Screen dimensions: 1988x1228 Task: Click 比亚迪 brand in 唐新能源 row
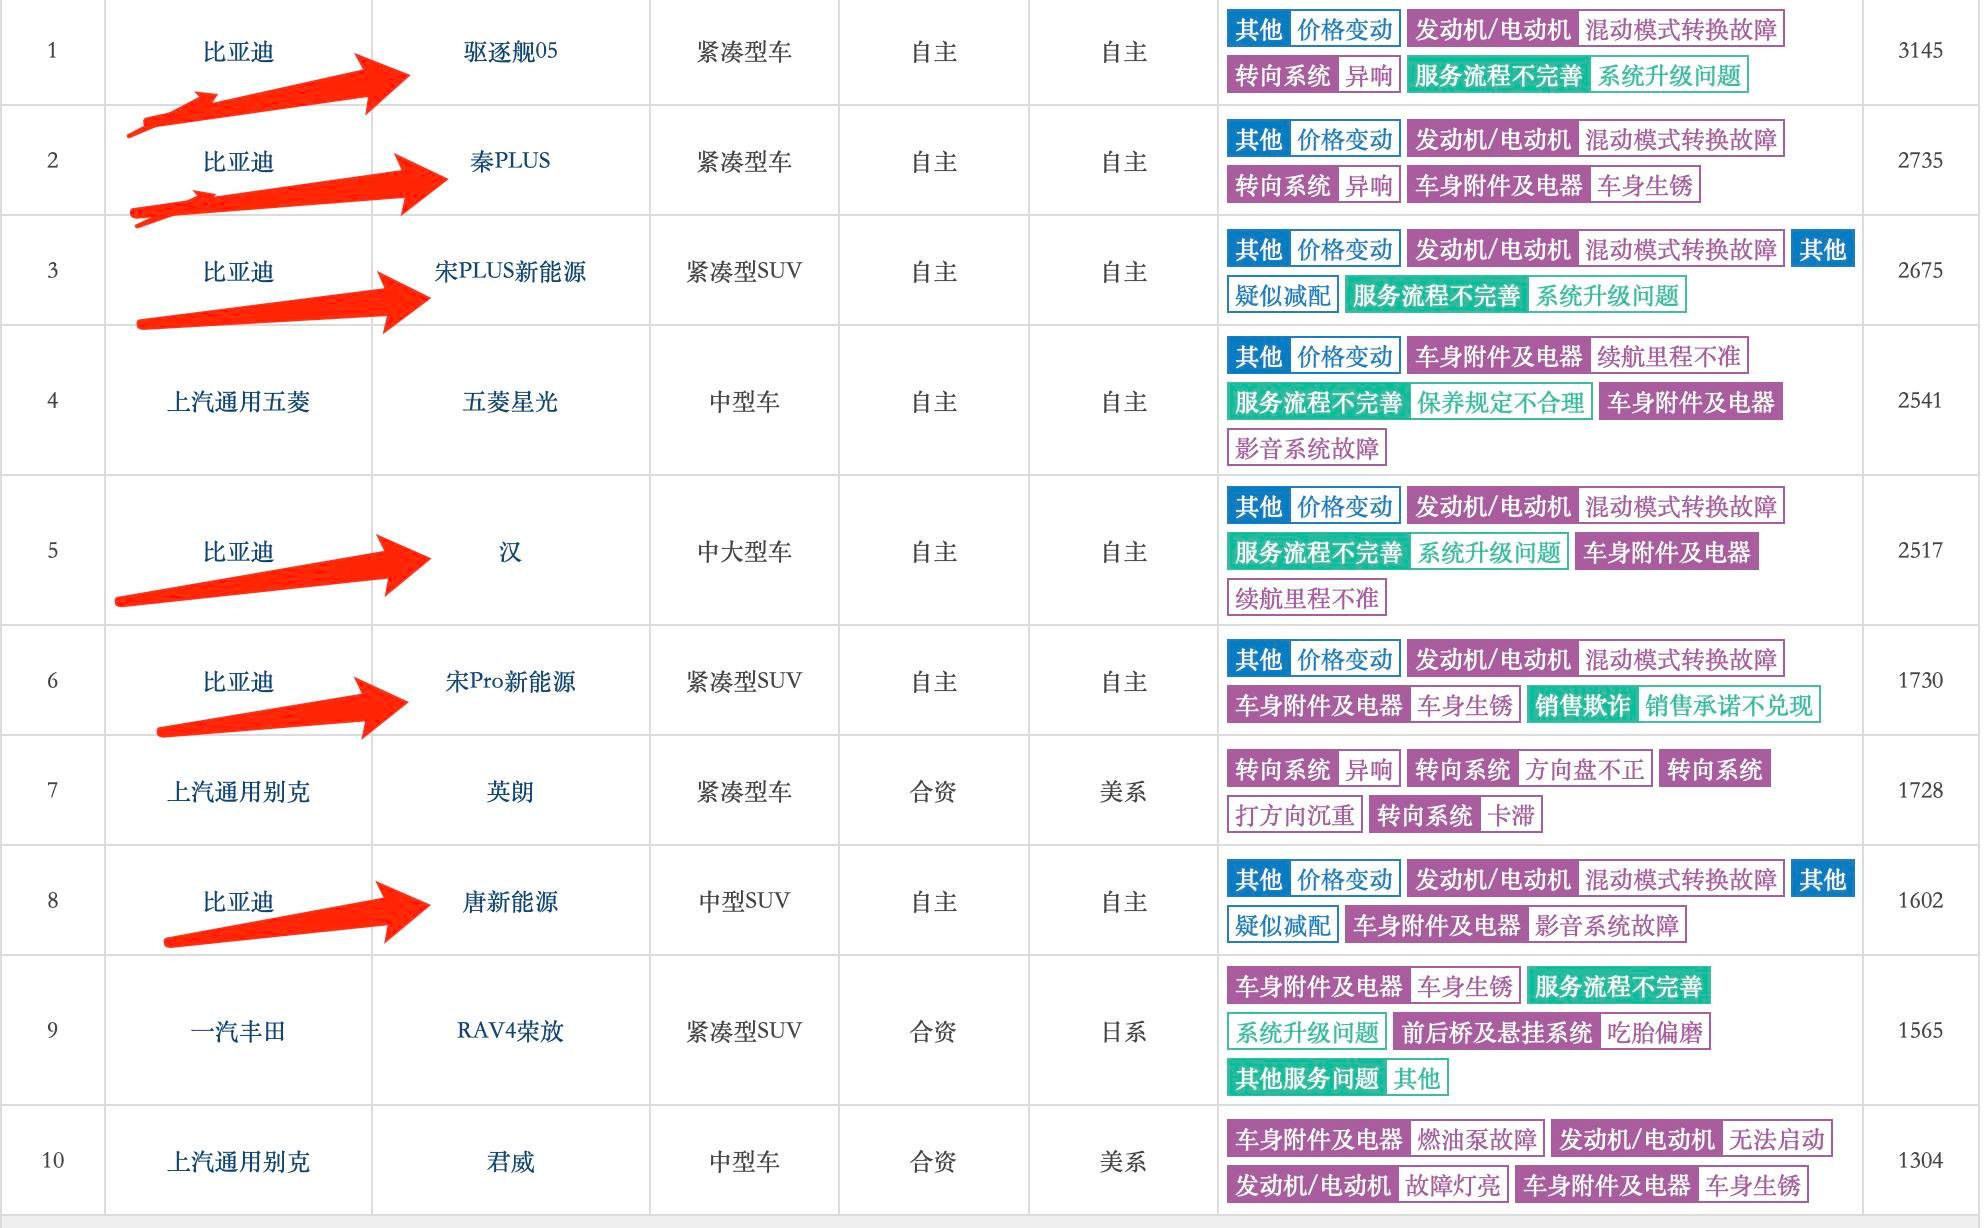(238, 901)
